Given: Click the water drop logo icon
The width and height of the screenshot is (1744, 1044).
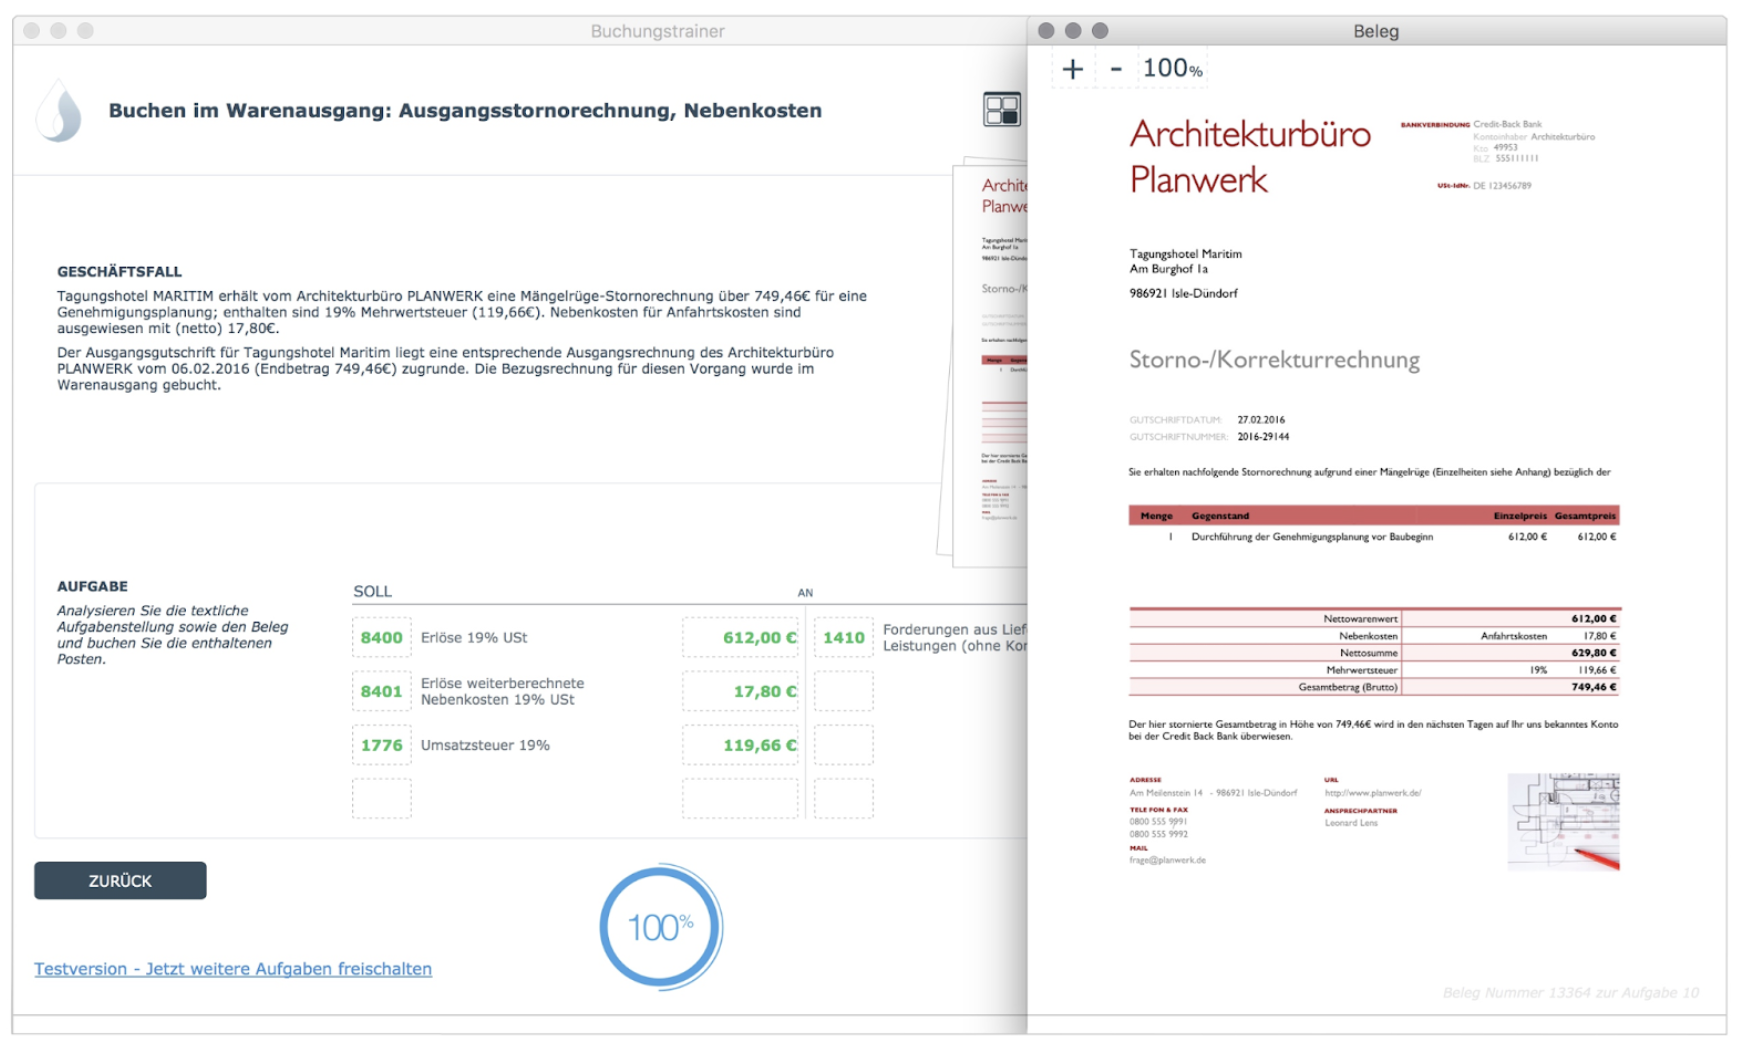Looking at the screenshot, I should pyautogui.click(x=59, y=110).
